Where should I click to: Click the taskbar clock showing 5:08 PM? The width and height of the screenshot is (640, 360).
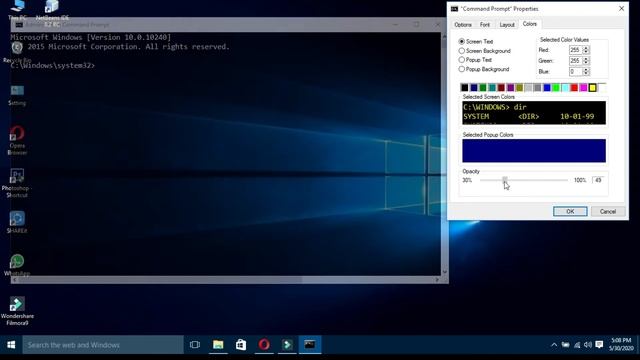(621, 344)
